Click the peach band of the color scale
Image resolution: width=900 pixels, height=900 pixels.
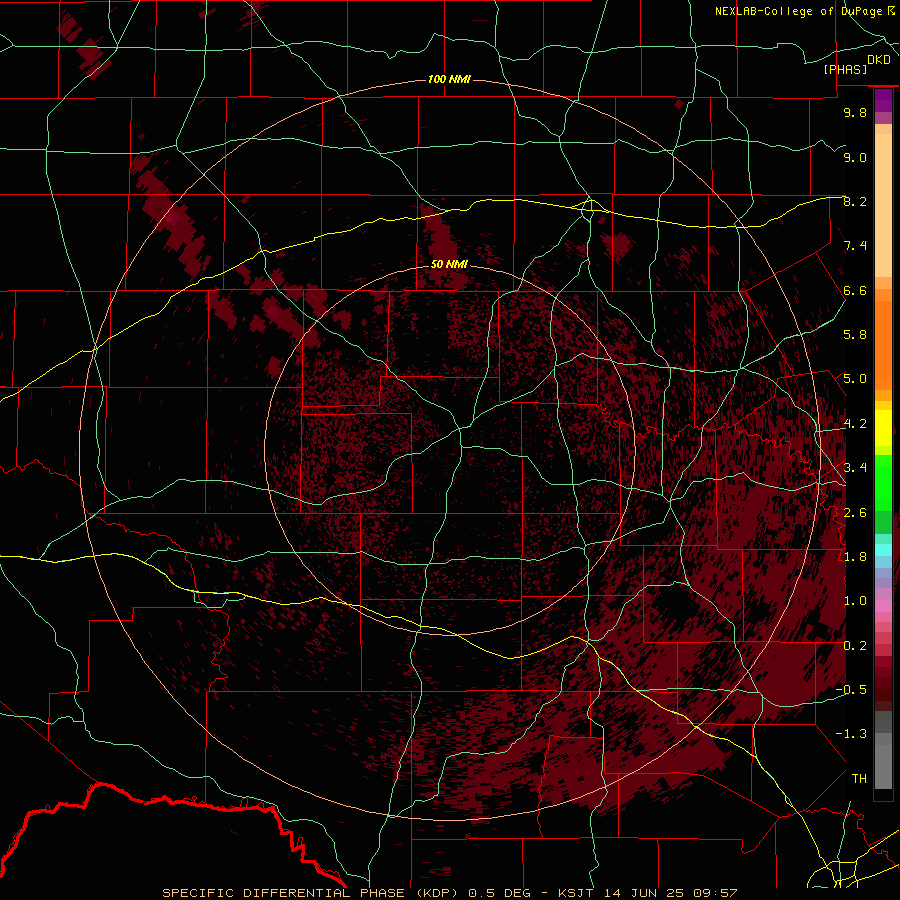click(883, 201)
